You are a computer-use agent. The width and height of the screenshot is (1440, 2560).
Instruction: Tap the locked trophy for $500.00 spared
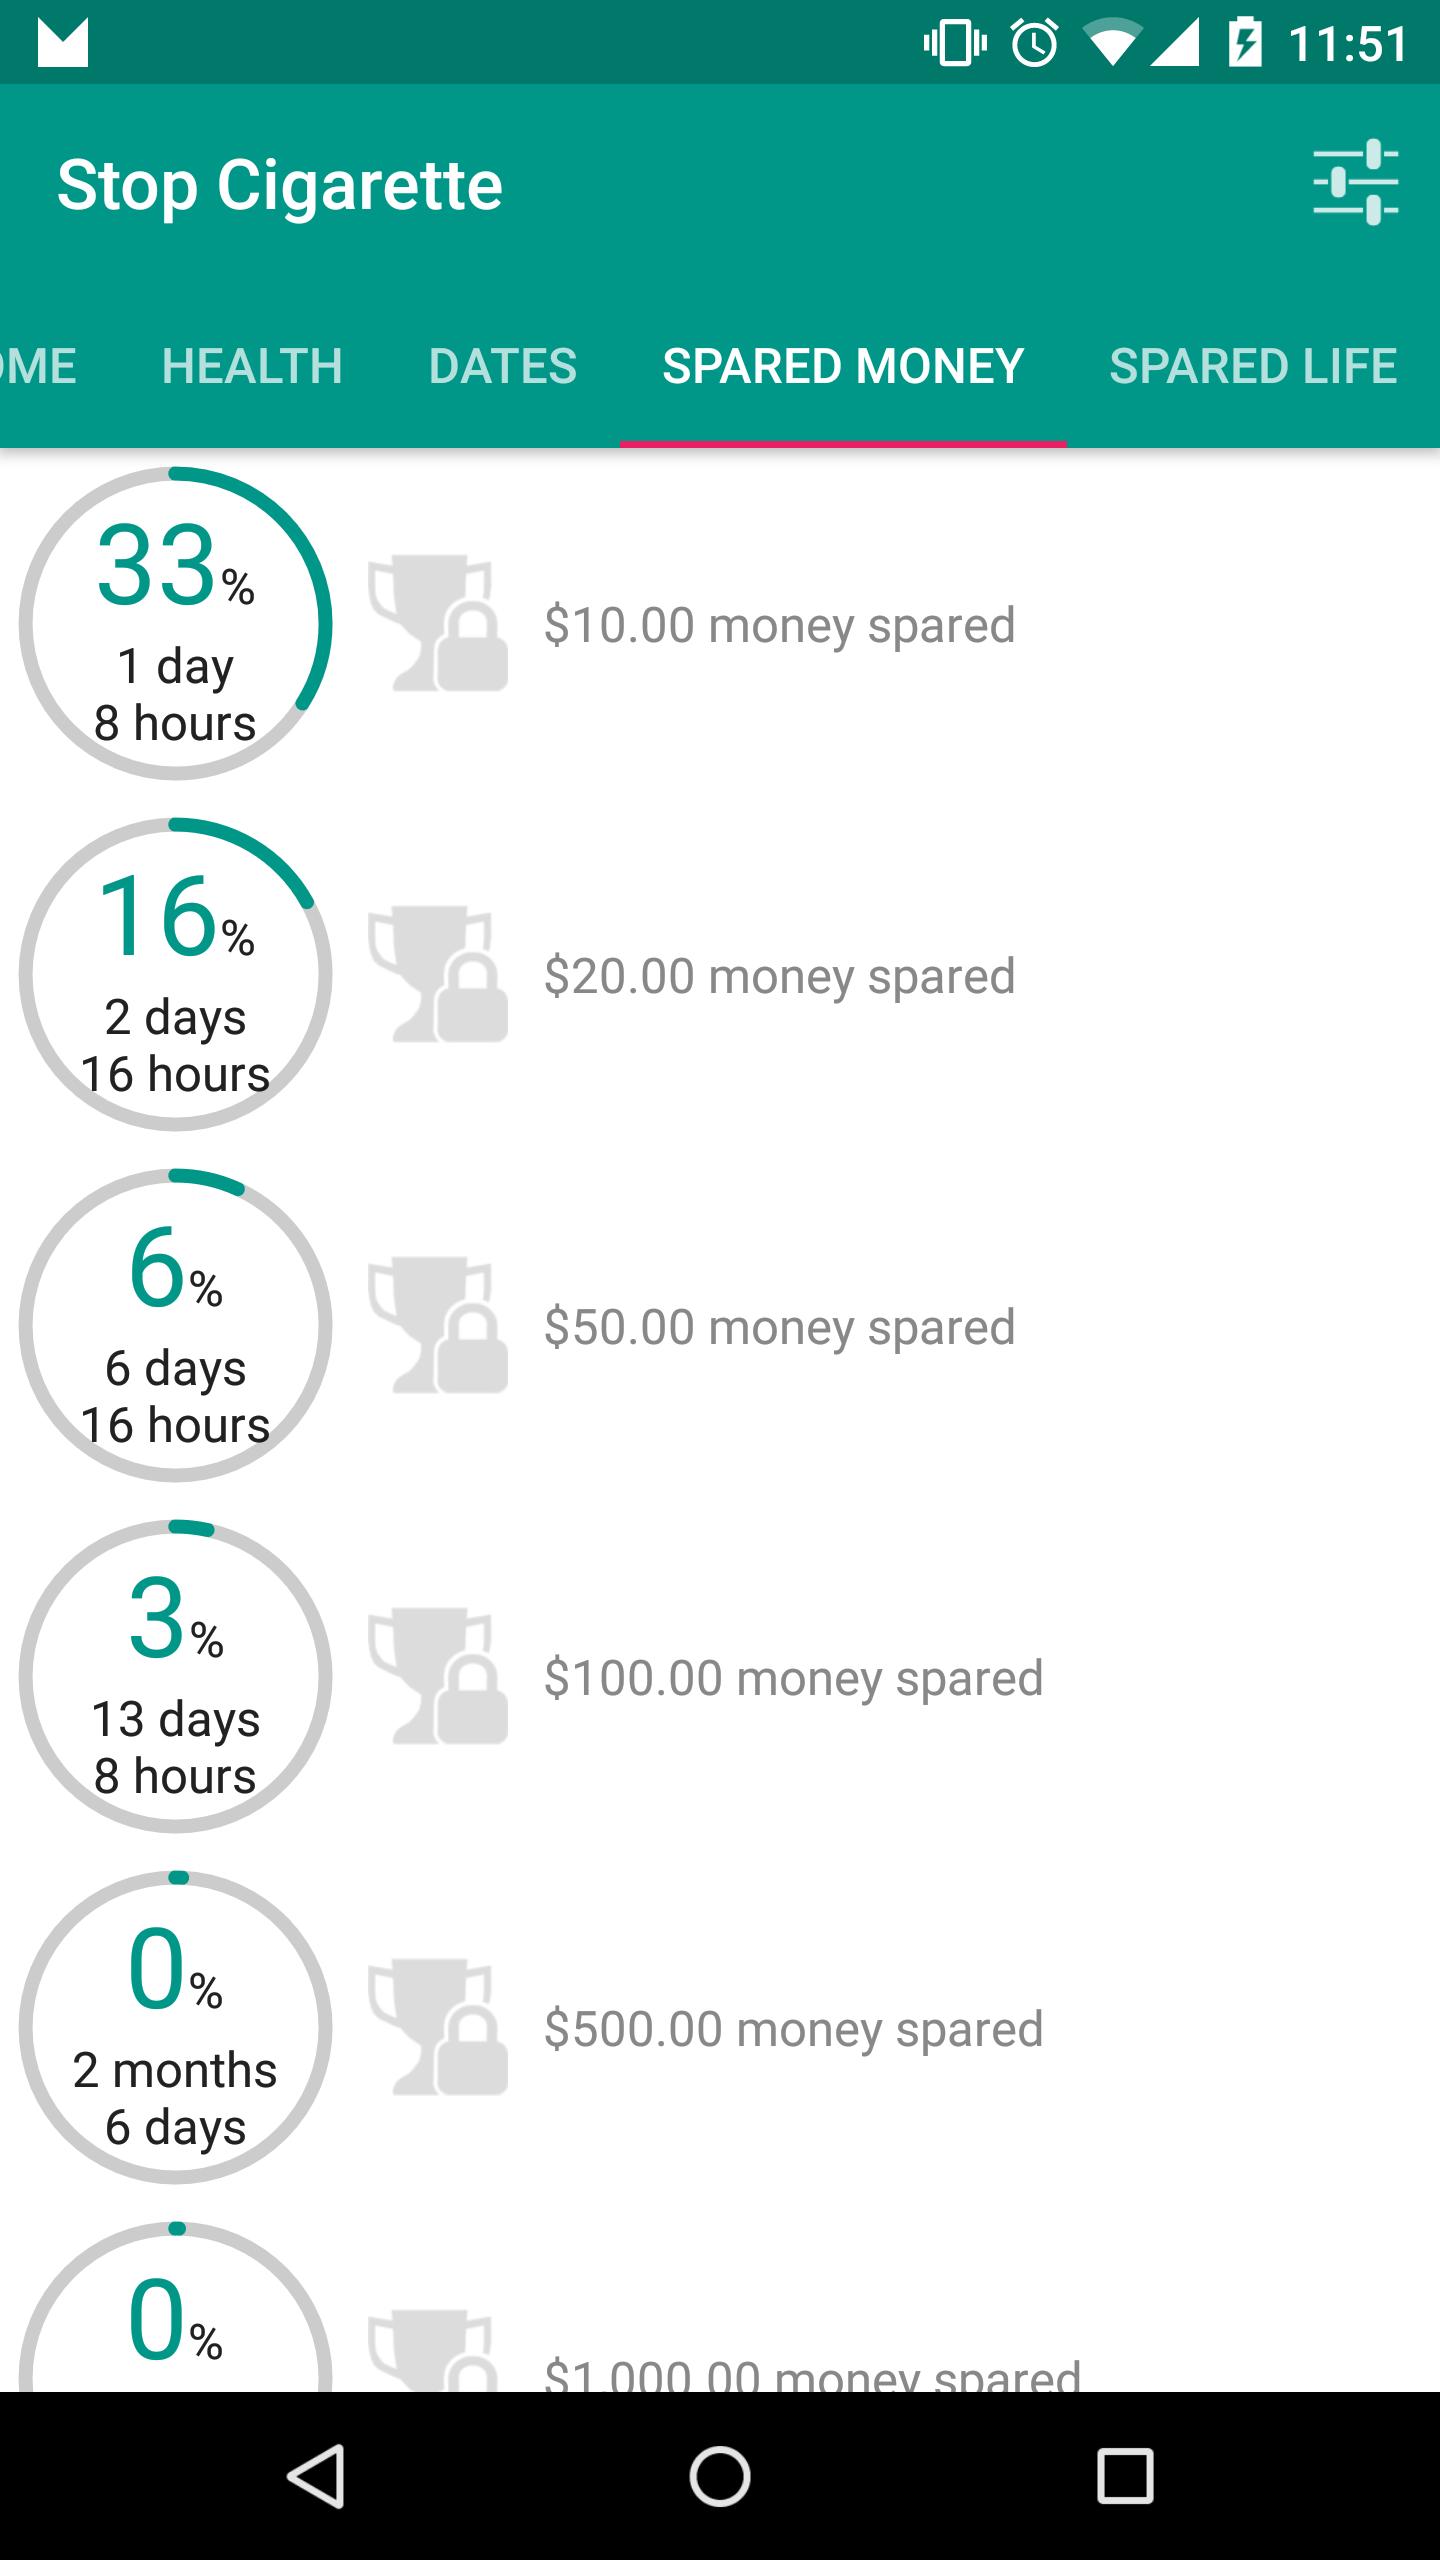pos(437,2028)
